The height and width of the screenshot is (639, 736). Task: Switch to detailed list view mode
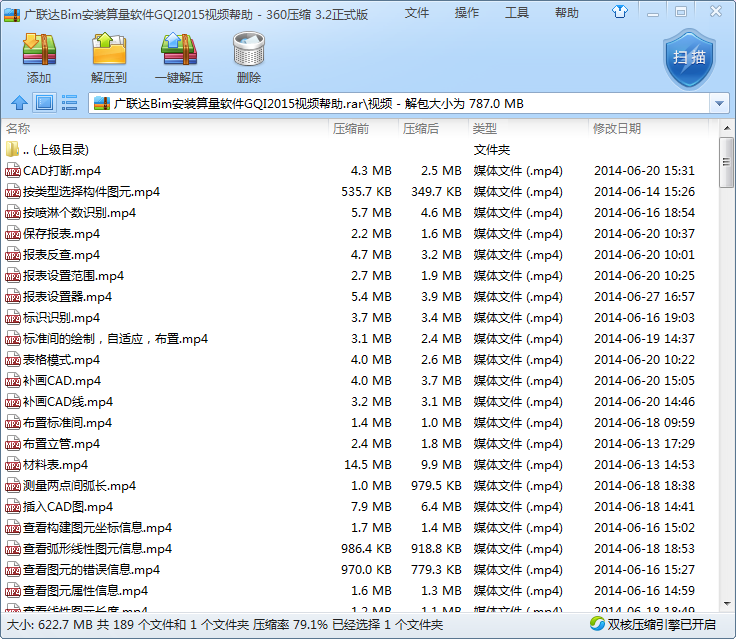69,103
